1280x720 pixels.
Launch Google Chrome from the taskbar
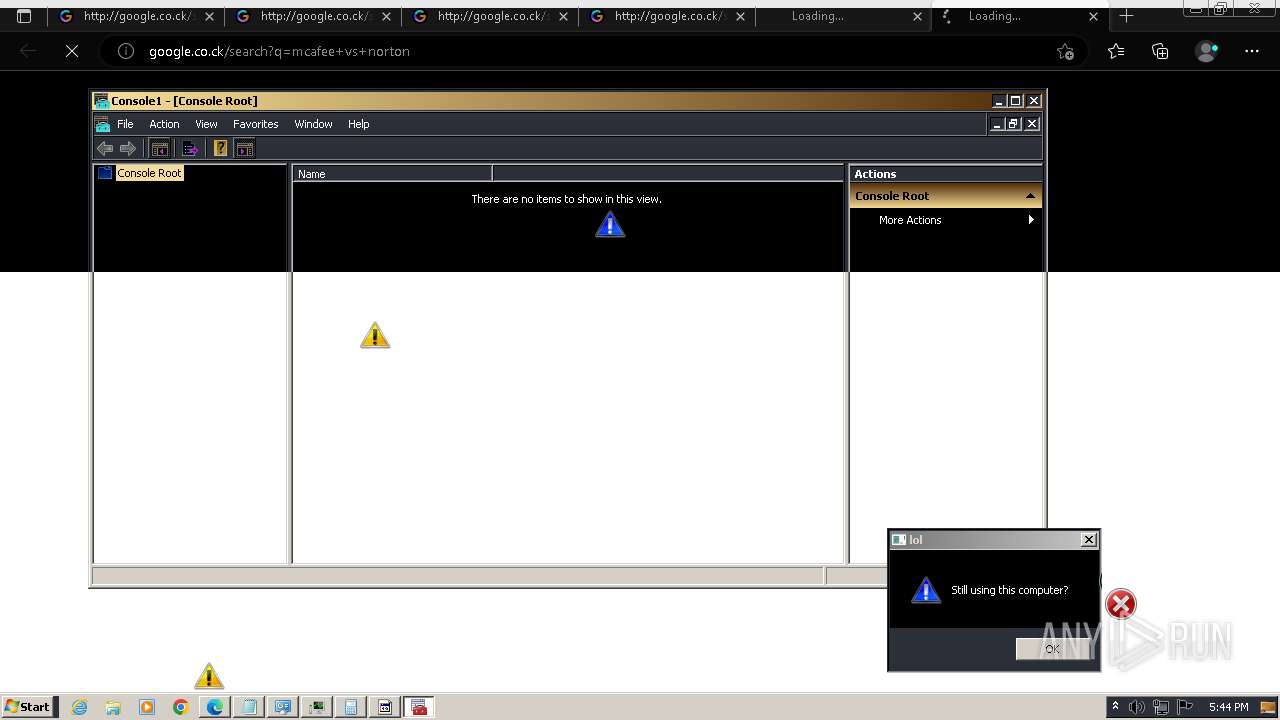(180, 707)
